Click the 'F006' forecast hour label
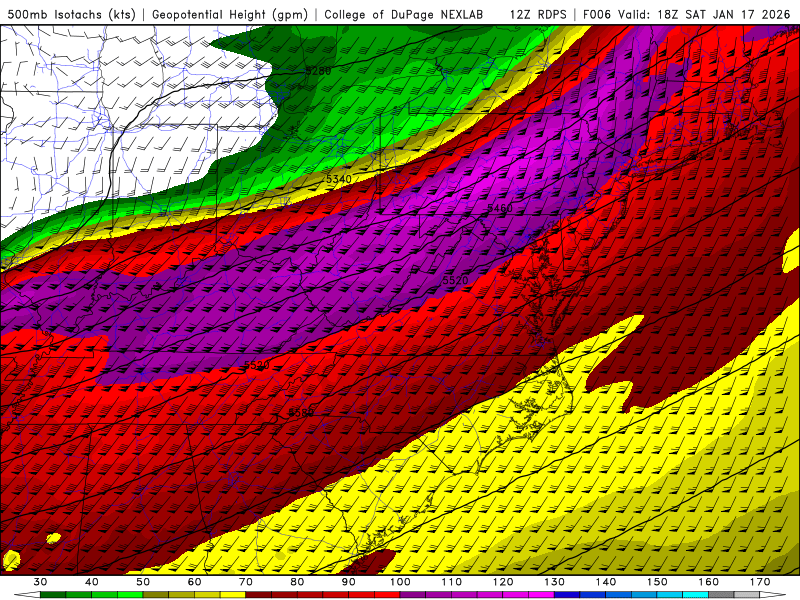Viewport: 800px width, 600px height. click(596, 14)
